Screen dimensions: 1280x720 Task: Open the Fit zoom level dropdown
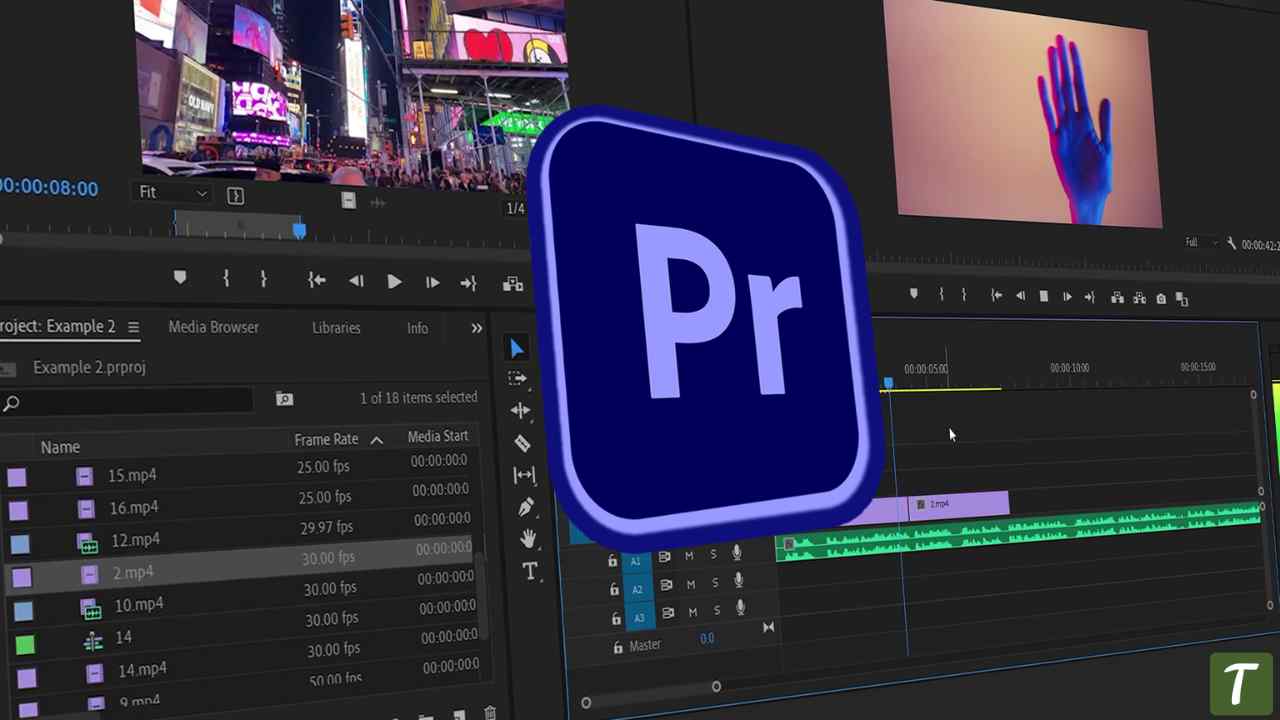click(173, 193)
